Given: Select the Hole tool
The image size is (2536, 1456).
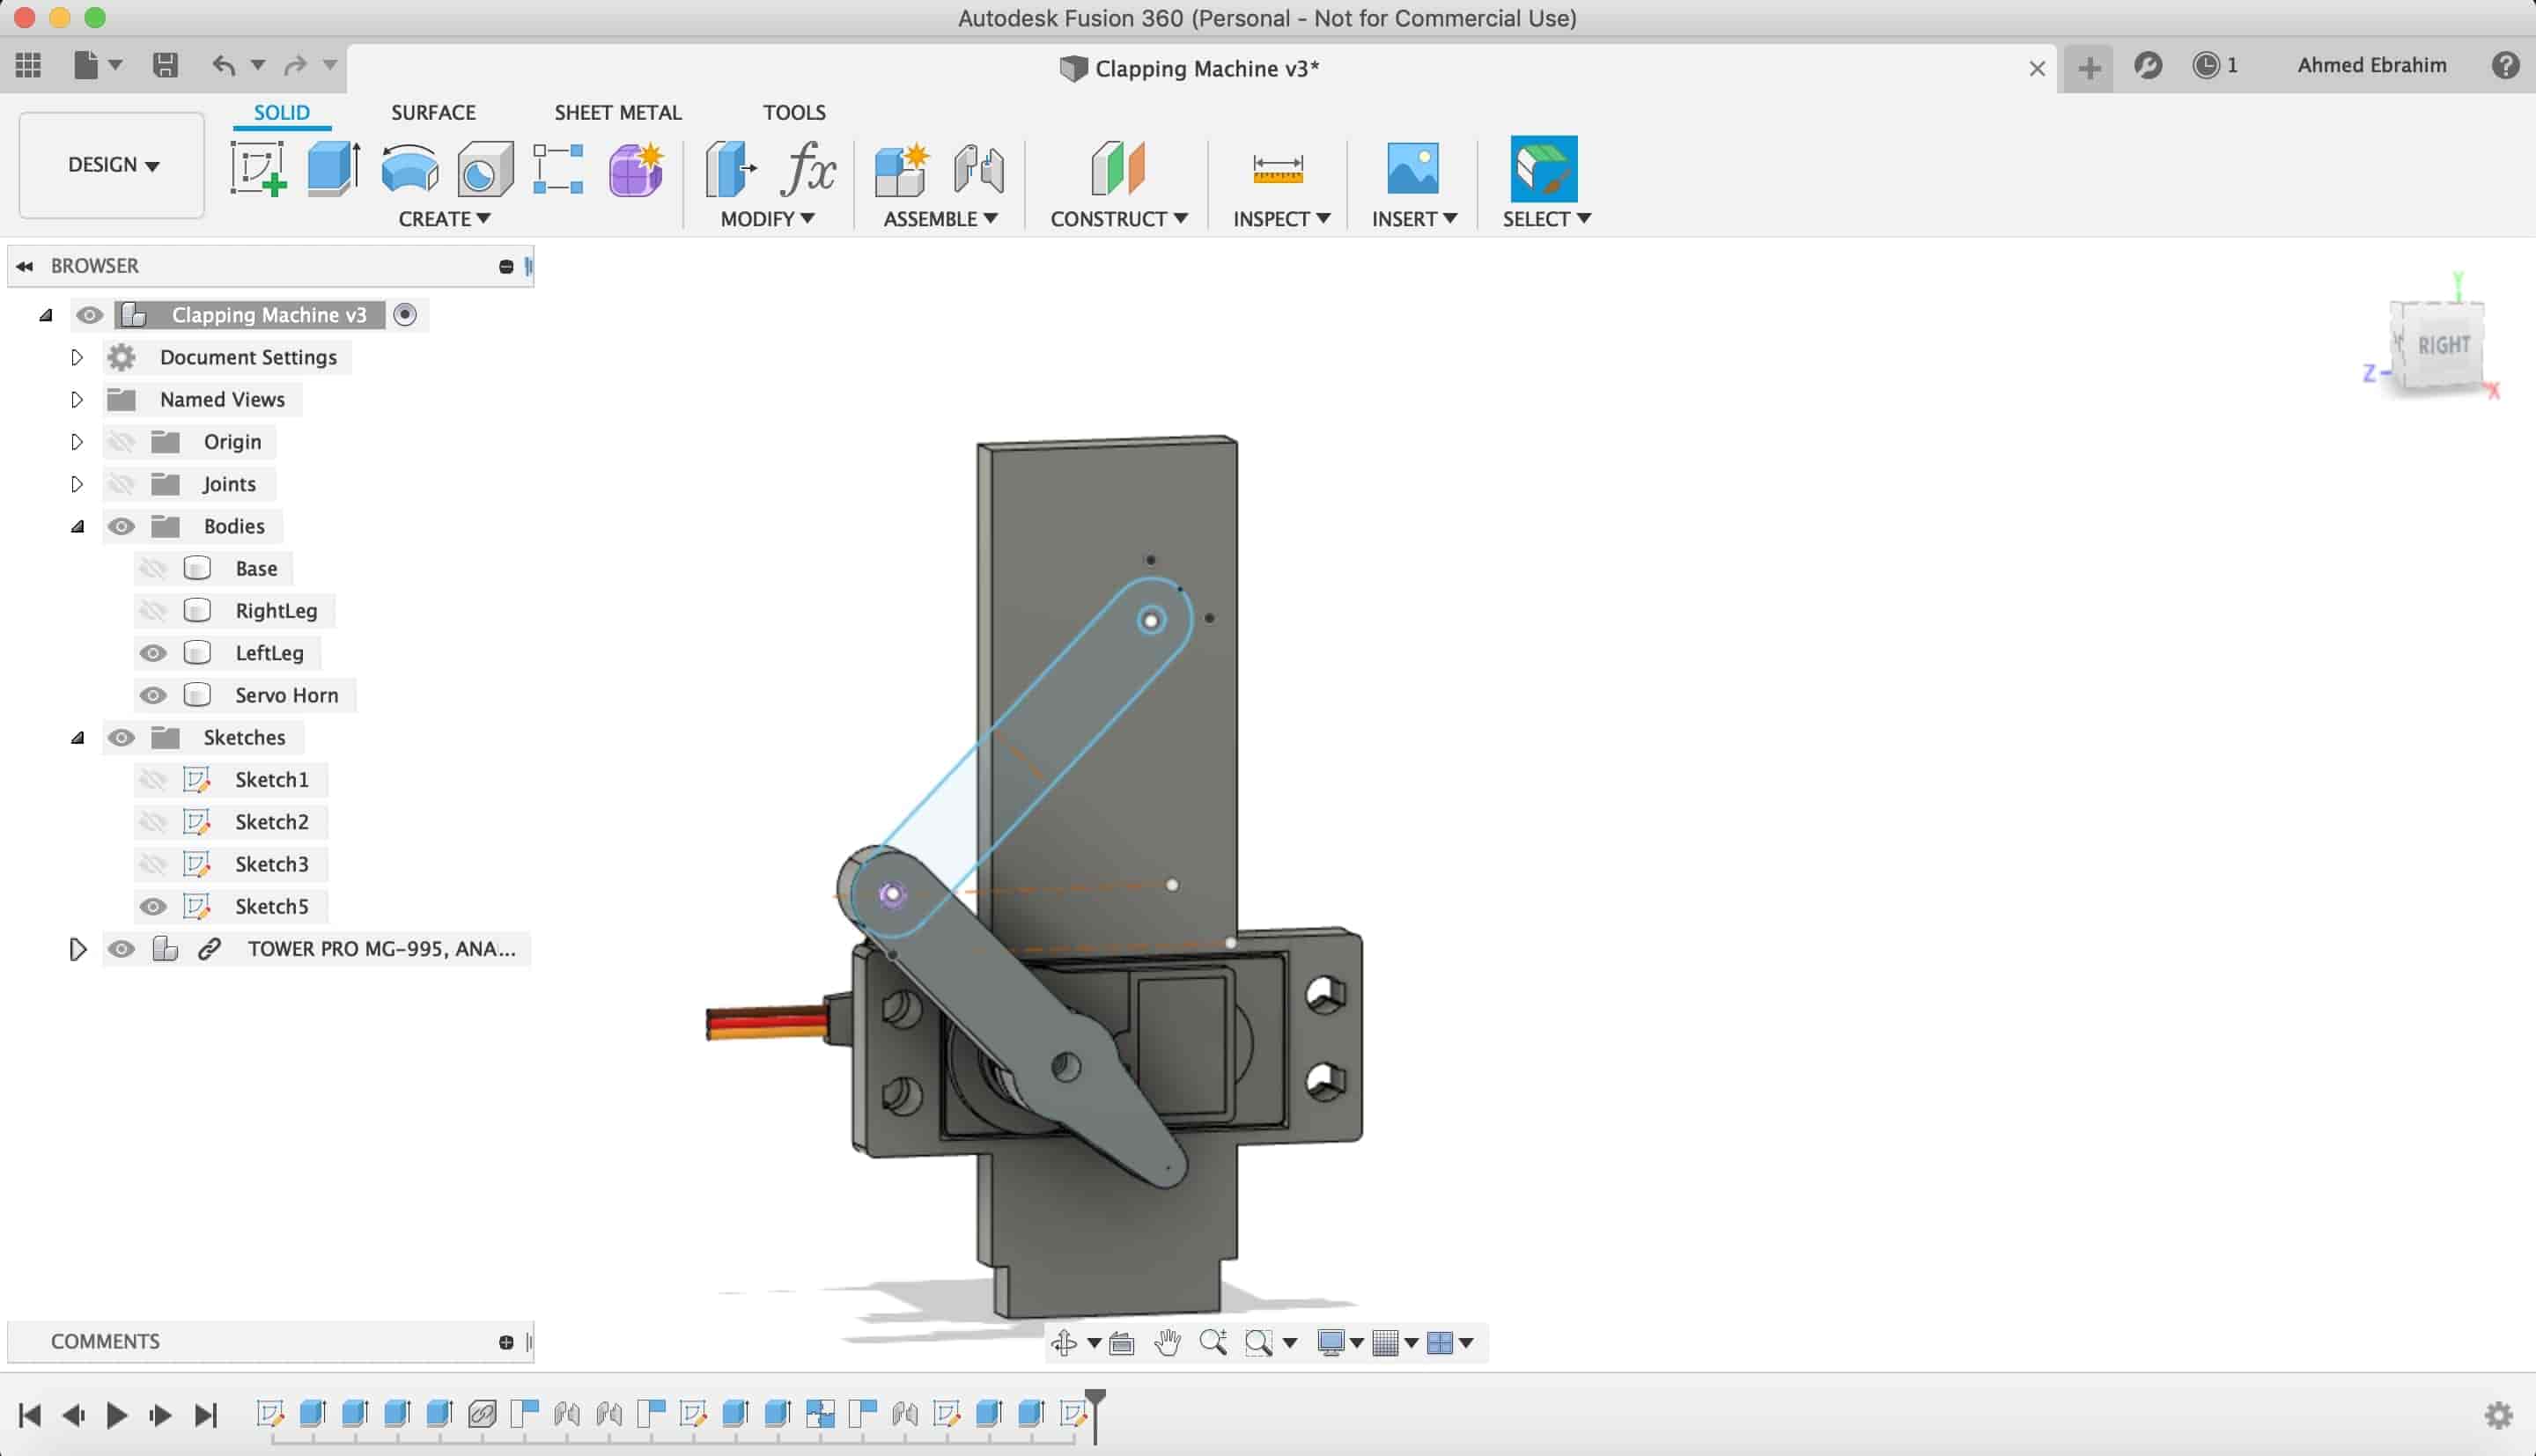Looking at the screenshot, I should 485,168.
